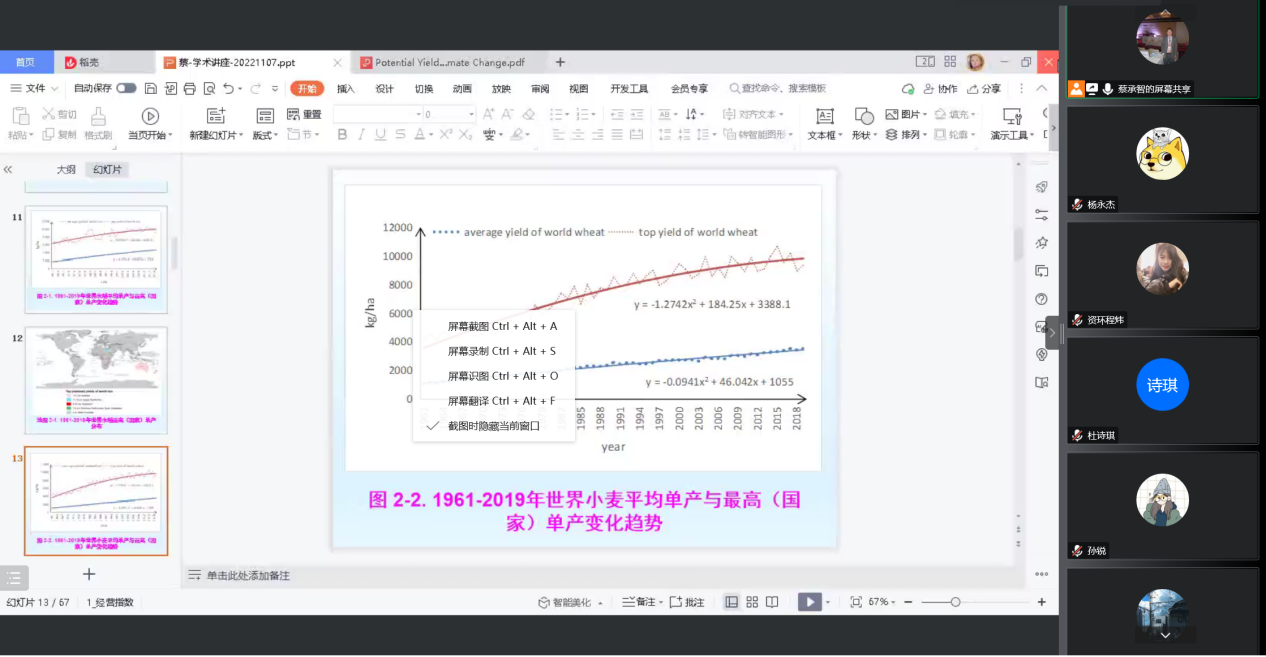The image size is (1266, 657).
Task: Click the new slide icon
Action: (x=215, y=116)
